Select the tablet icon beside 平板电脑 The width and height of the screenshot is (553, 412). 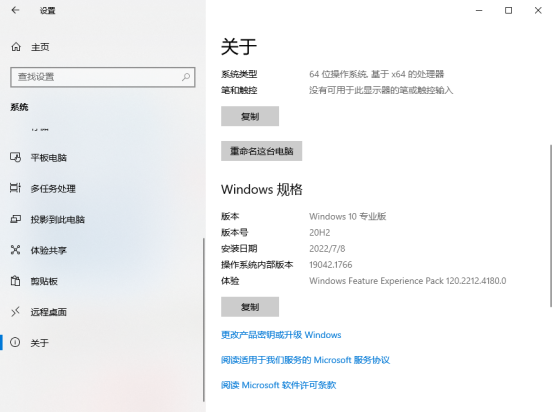[16, 157]
